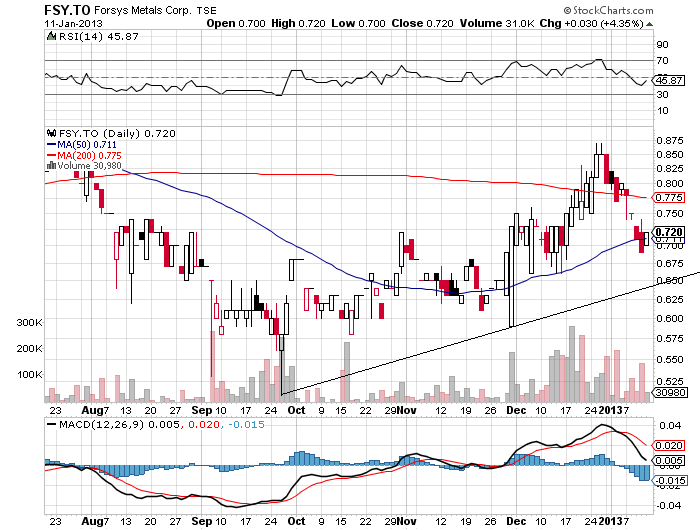Click the 11-Jan-2013 date label
This screenshot has height=530, width=700.
[x=73, y=24]
